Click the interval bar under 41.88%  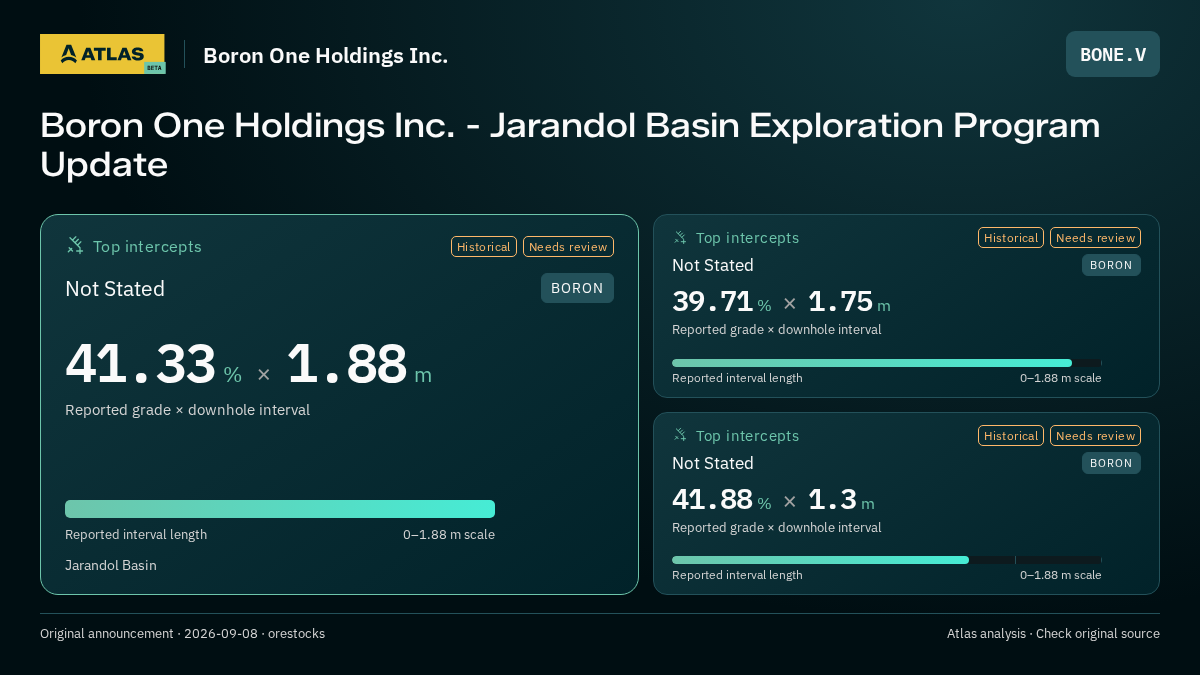pos(887,560)
